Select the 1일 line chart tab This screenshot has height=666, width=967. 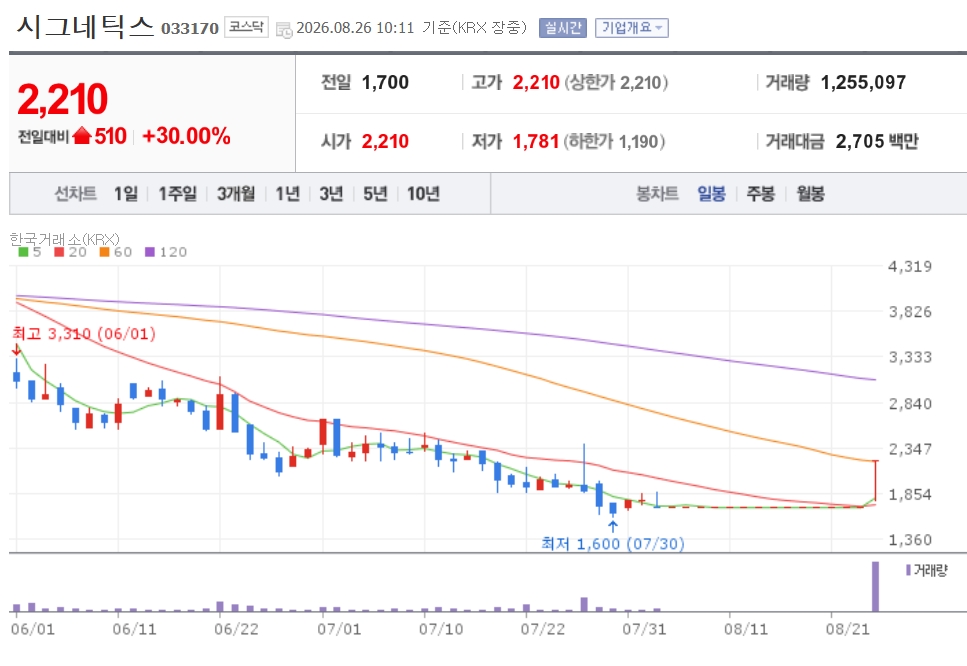pos(126,194)
